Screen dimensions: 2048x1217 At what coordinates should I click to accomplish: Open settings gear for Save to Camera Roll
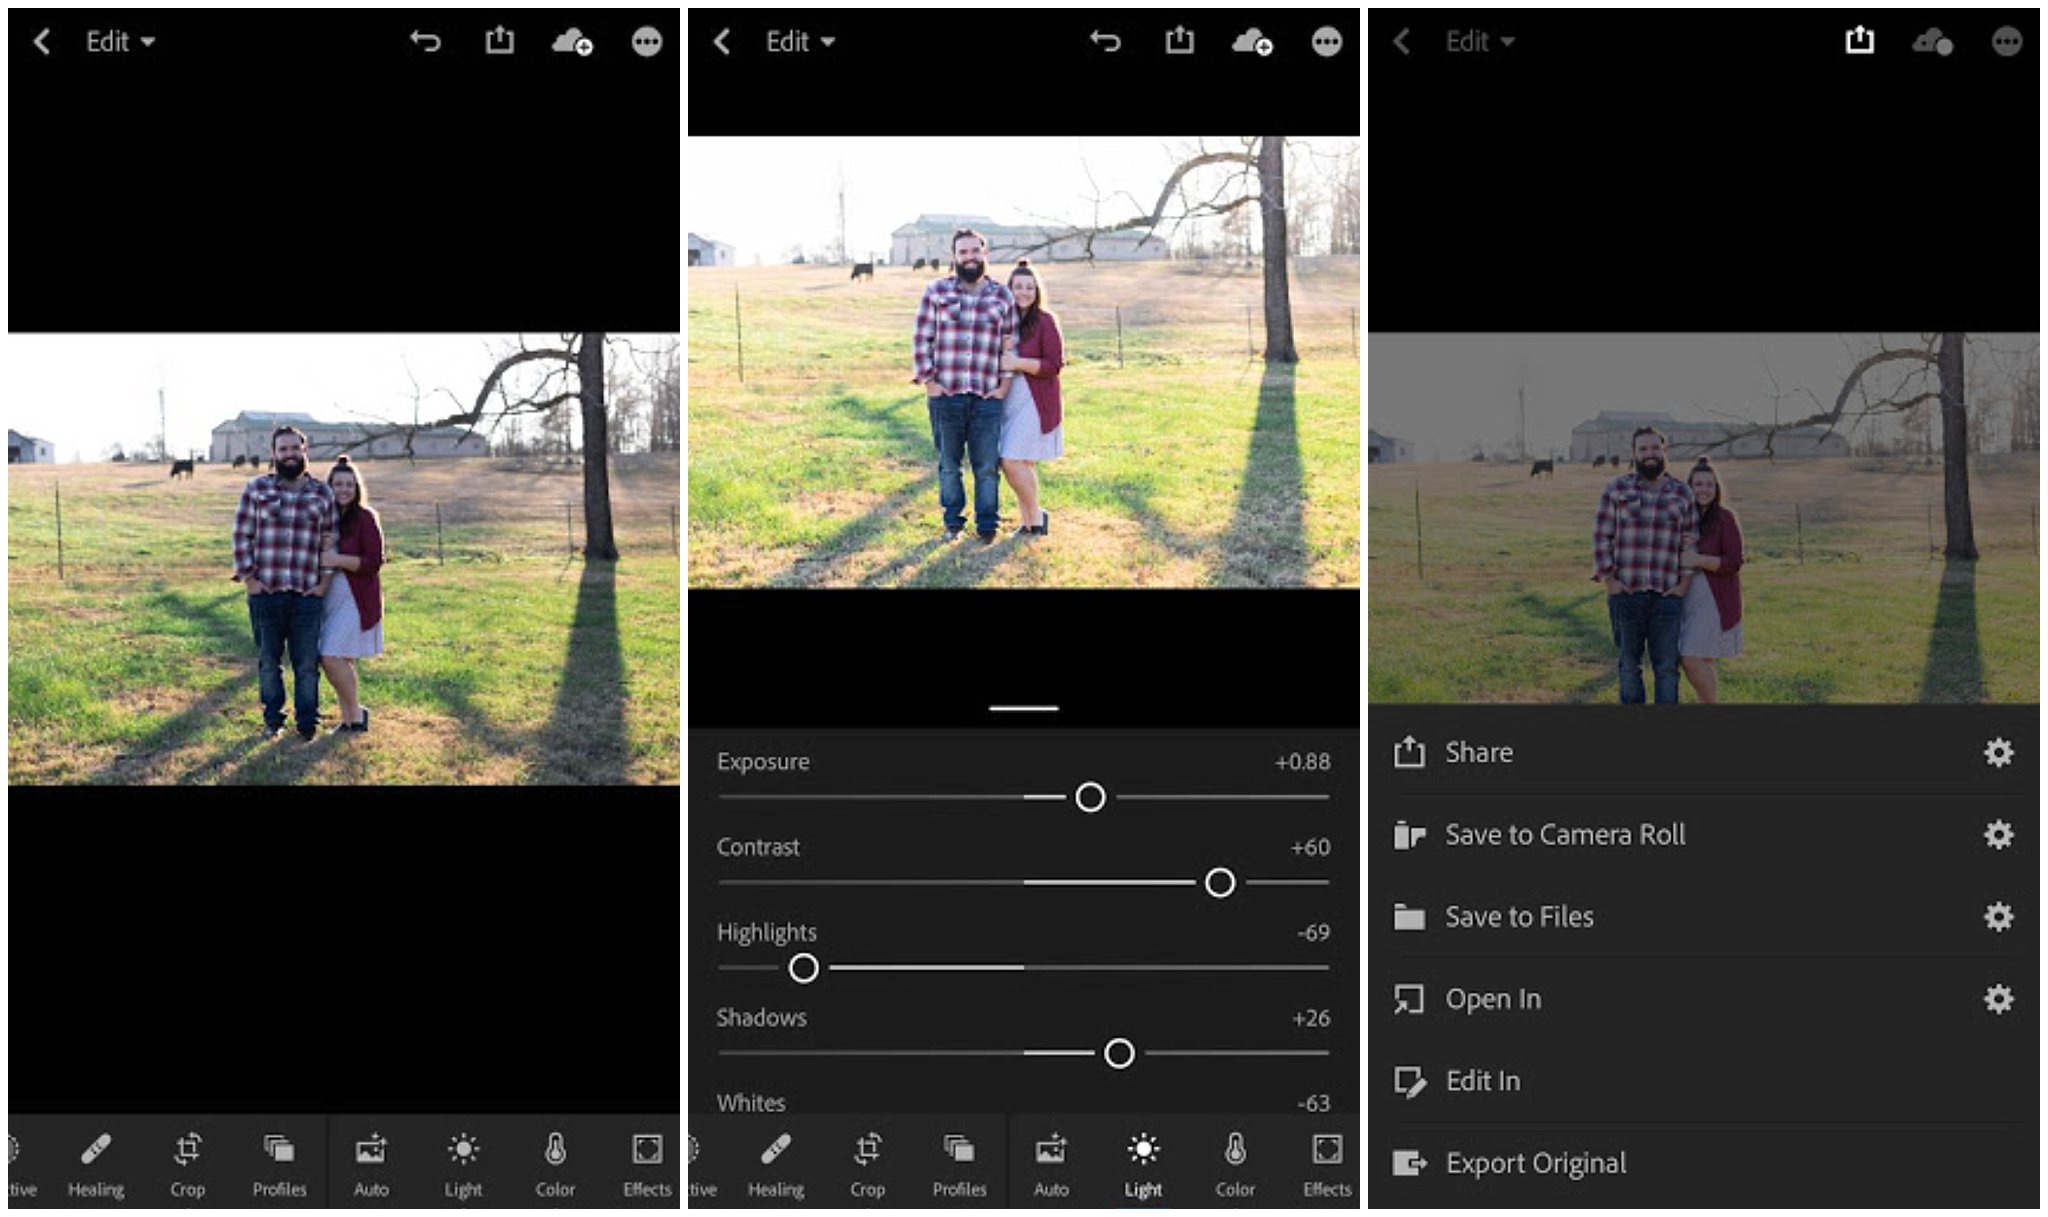(x=1999, y=834)
